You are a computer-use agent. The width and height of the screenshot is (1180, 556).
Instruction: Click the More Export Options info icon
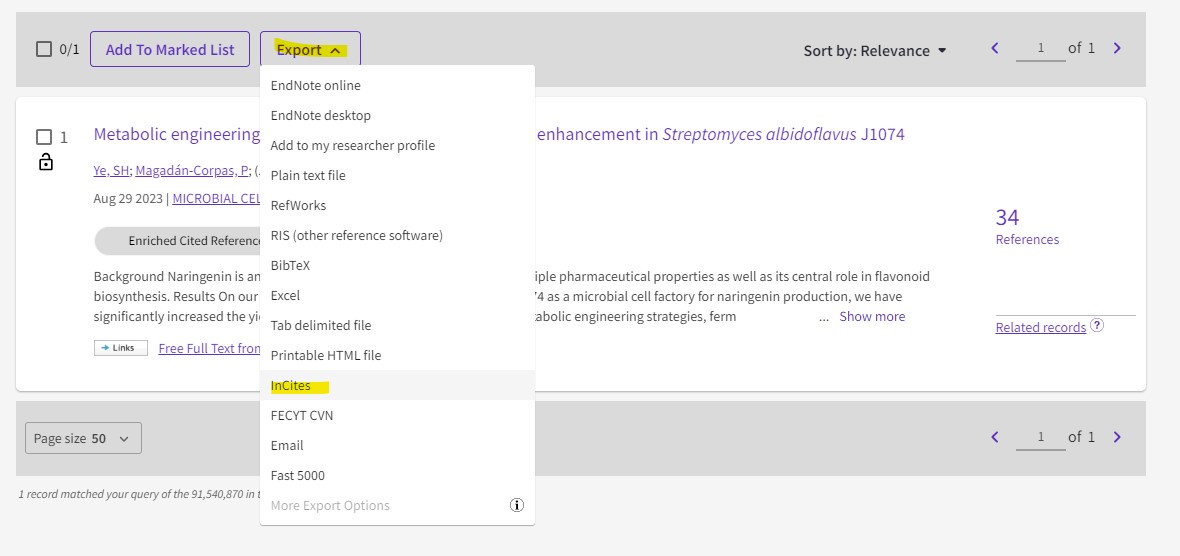click(517, 505)
